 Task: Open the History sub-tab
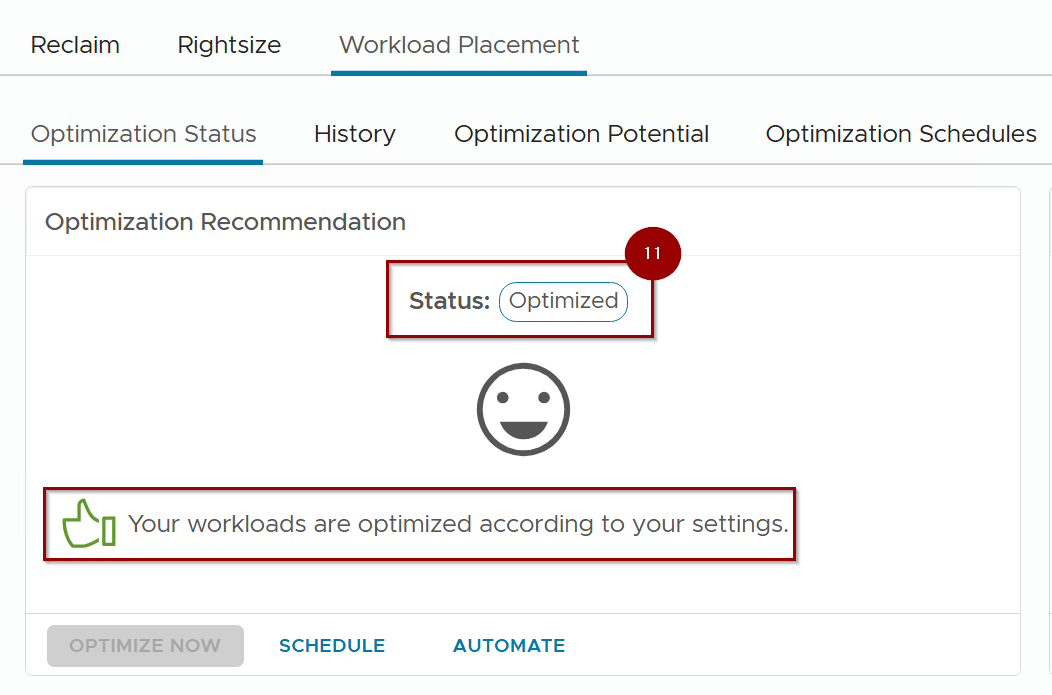tap(354, 134)
